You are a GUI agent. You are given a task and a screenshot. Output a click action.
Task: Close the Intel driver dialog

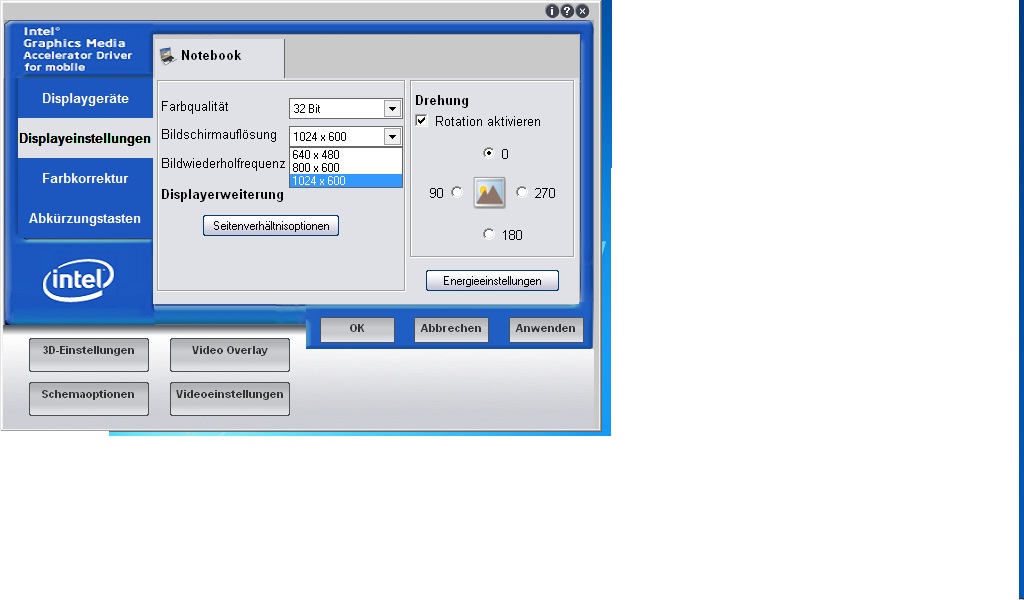click(582, 11)
